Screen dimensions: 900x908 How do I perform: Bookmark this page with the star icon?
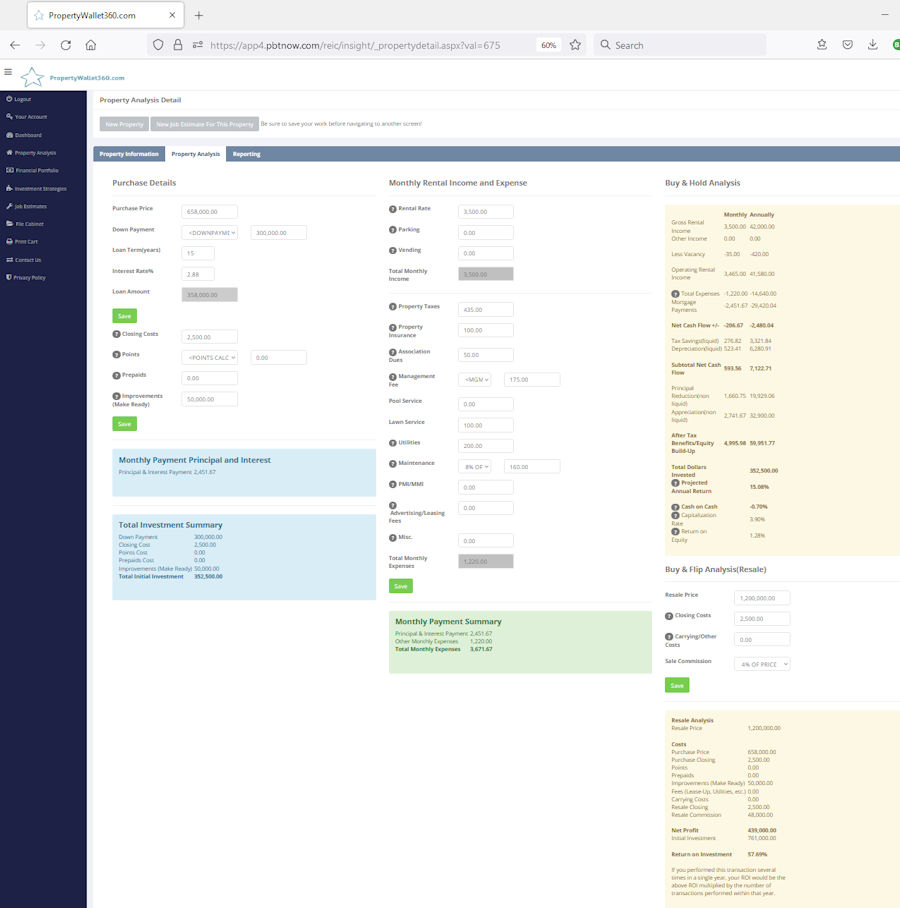pos(575,45)
